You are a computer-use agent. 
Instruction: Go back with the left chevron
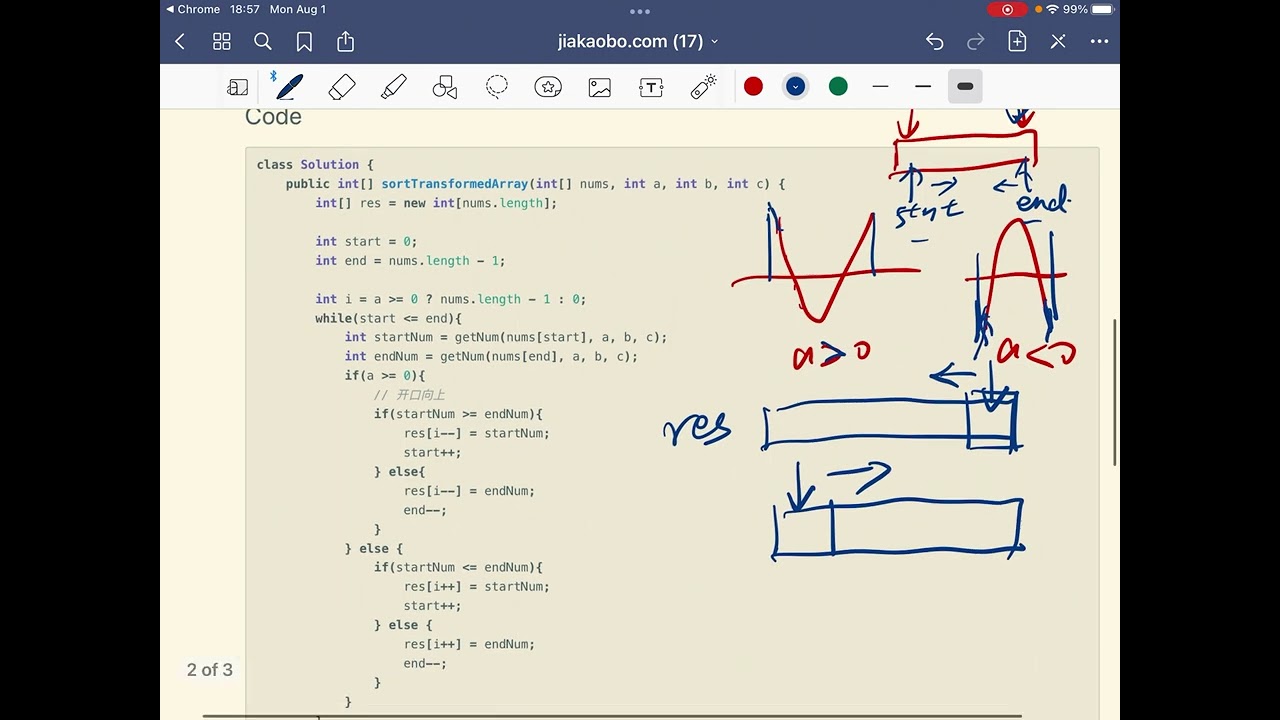click(x=180, y=41)
